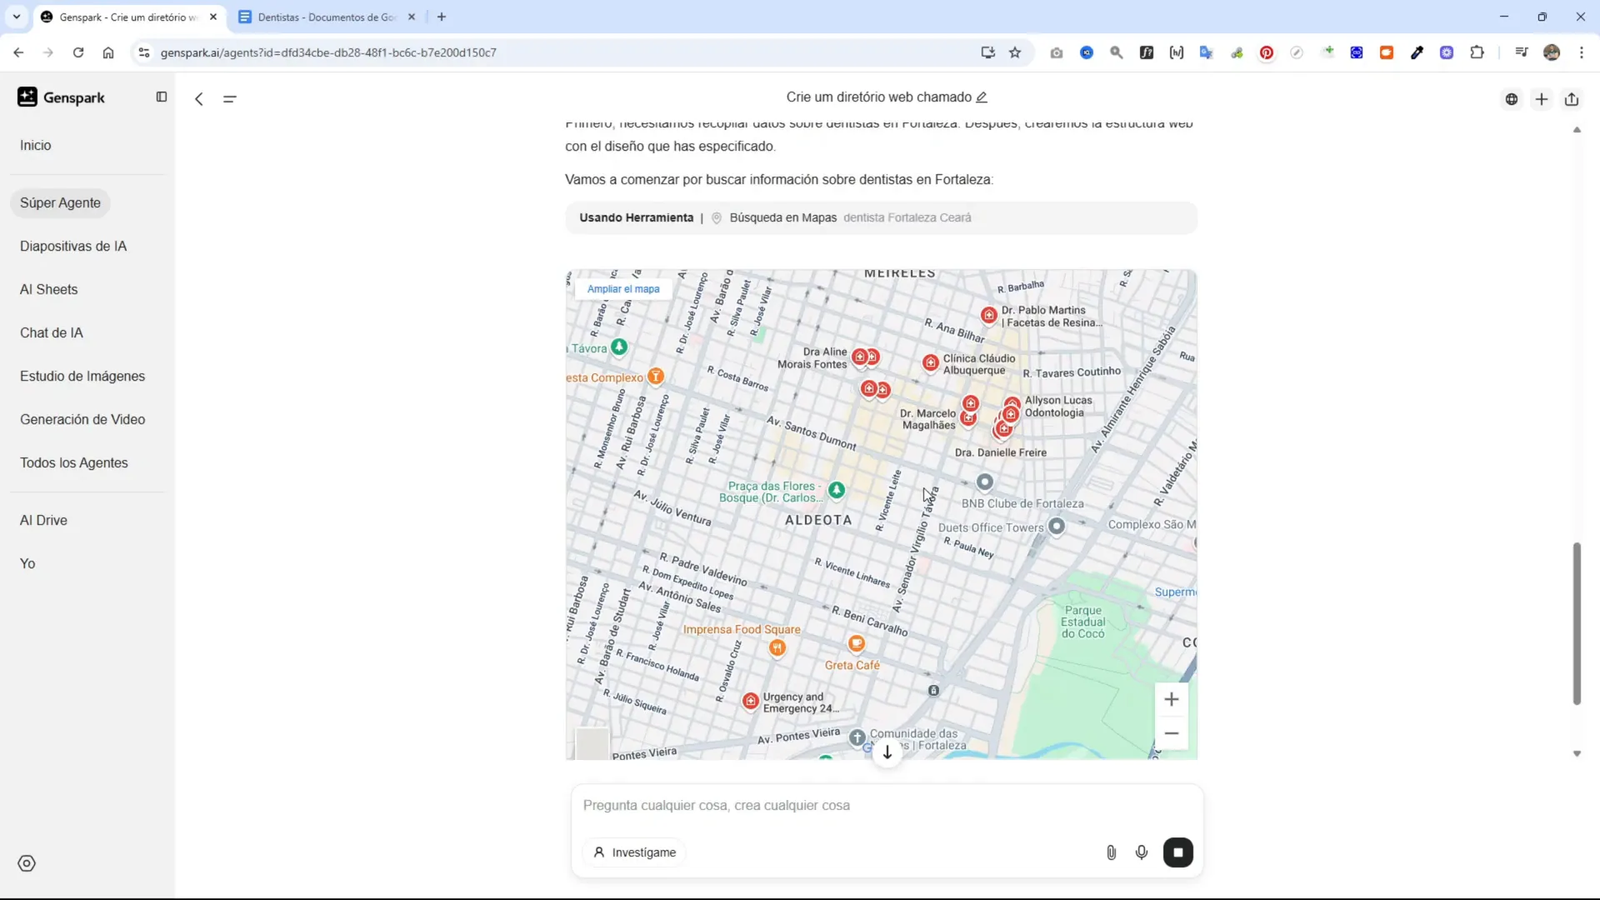Zoom into the map with the plus control
The height and width of the screenshot is (900, 1600).
point(1171,698)
